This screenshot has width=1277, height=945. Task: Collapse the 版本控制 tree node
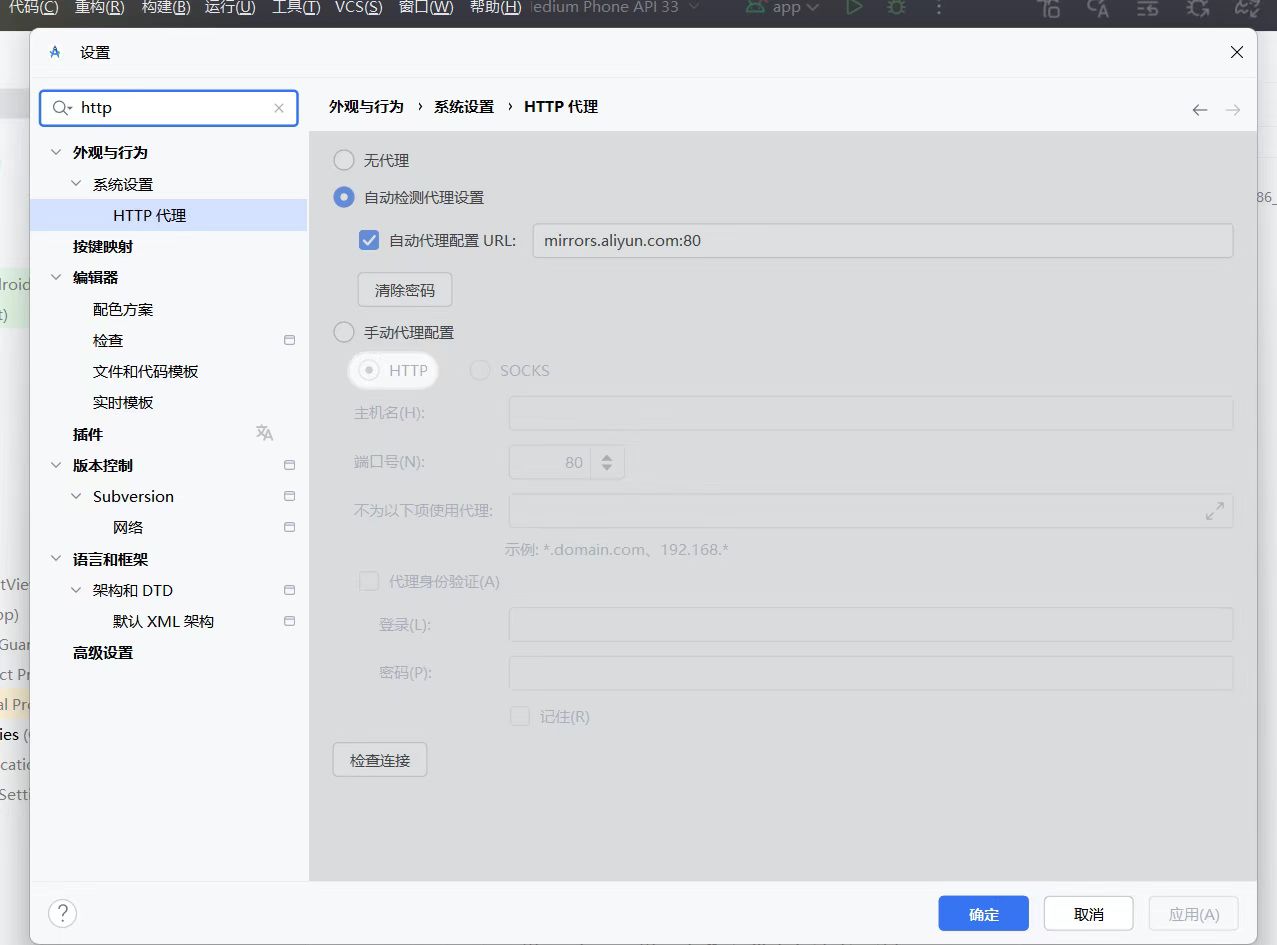tap(56, 466)
